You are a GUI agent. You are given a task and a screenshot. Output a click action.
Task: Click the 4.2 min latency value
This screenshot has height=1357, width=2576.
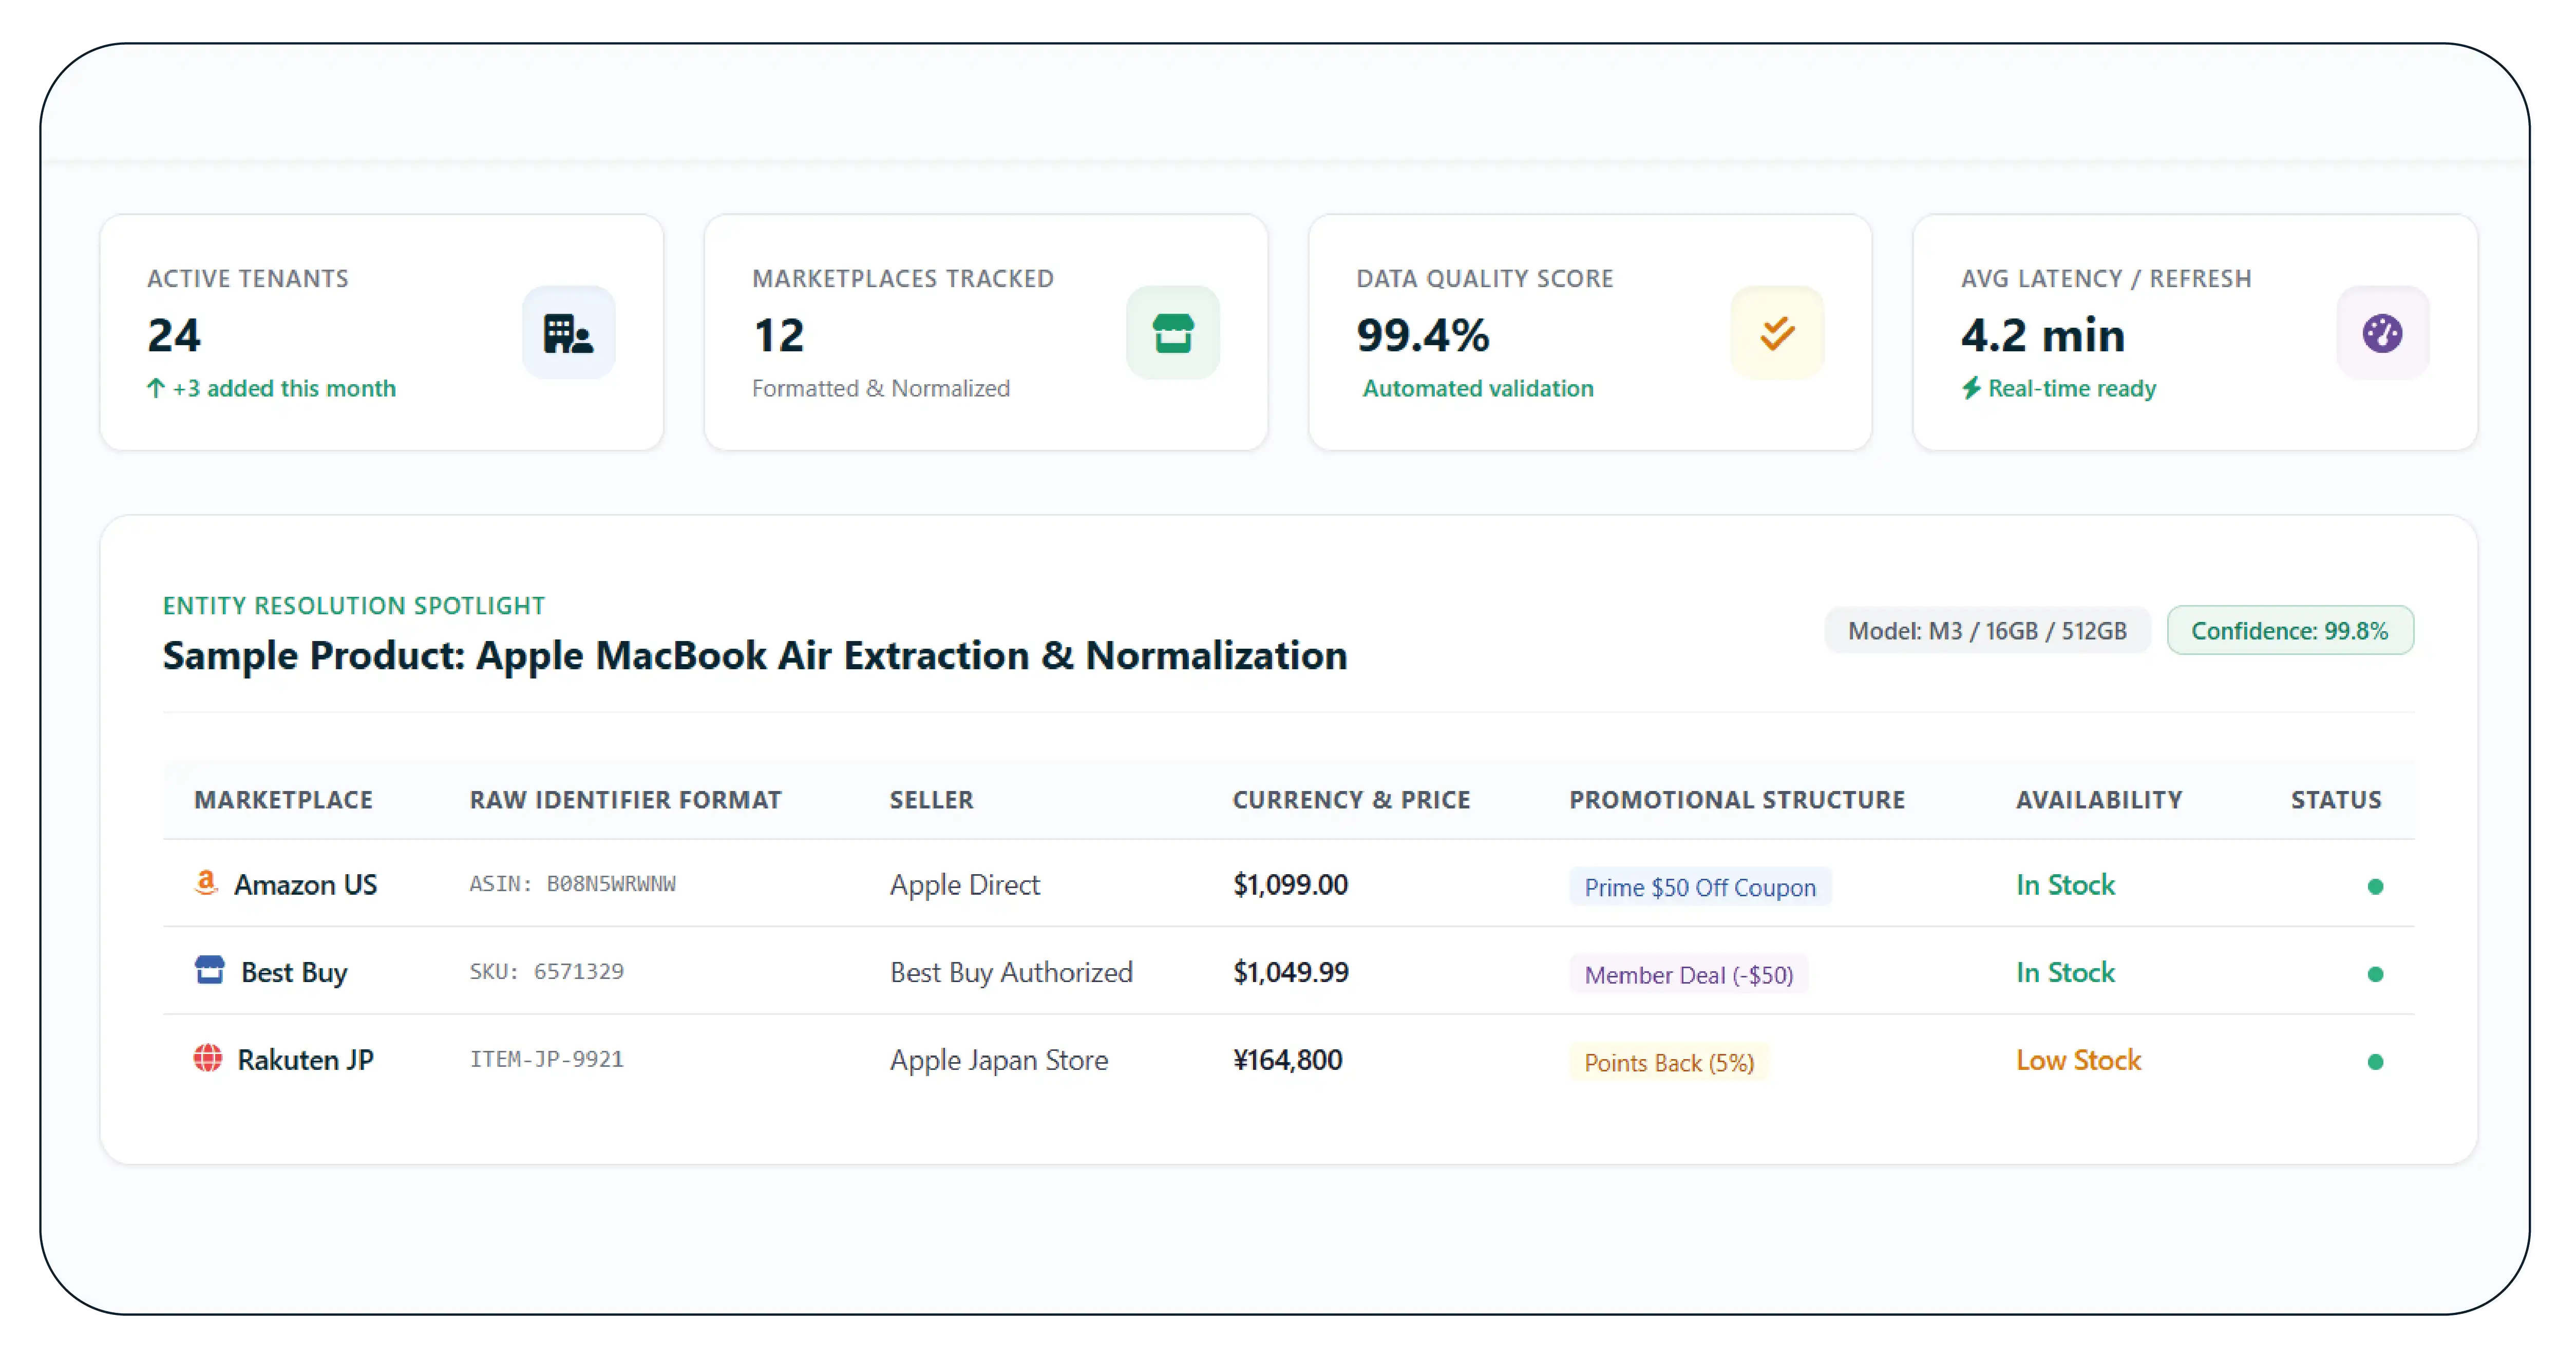click(x=2043, y=335)
